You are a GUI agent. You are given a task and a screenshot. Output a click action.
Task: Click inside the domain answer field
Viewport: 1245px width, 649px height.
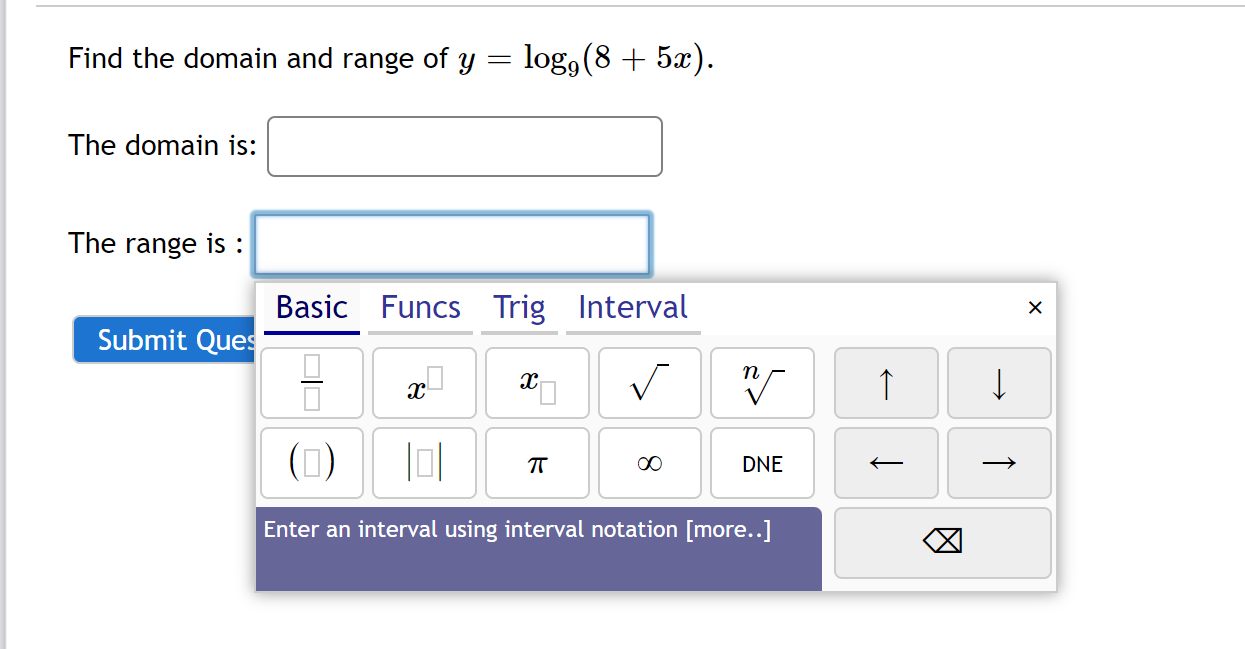point(464,146)
